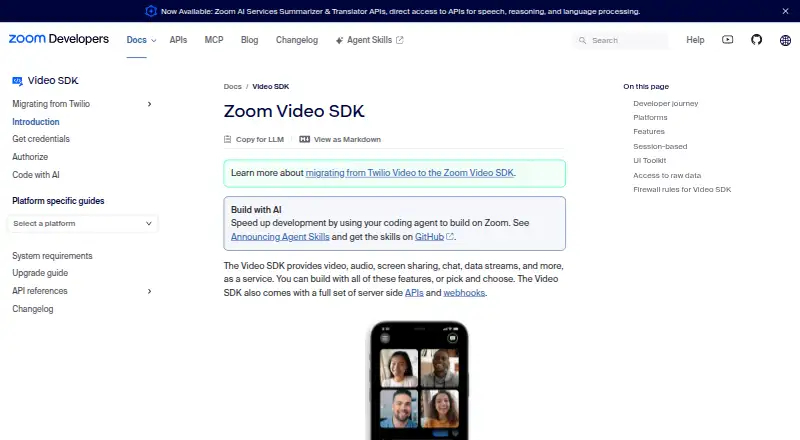Open Changelog in the sidebar
Screen dimensions: 800x440
coord(33,309)
